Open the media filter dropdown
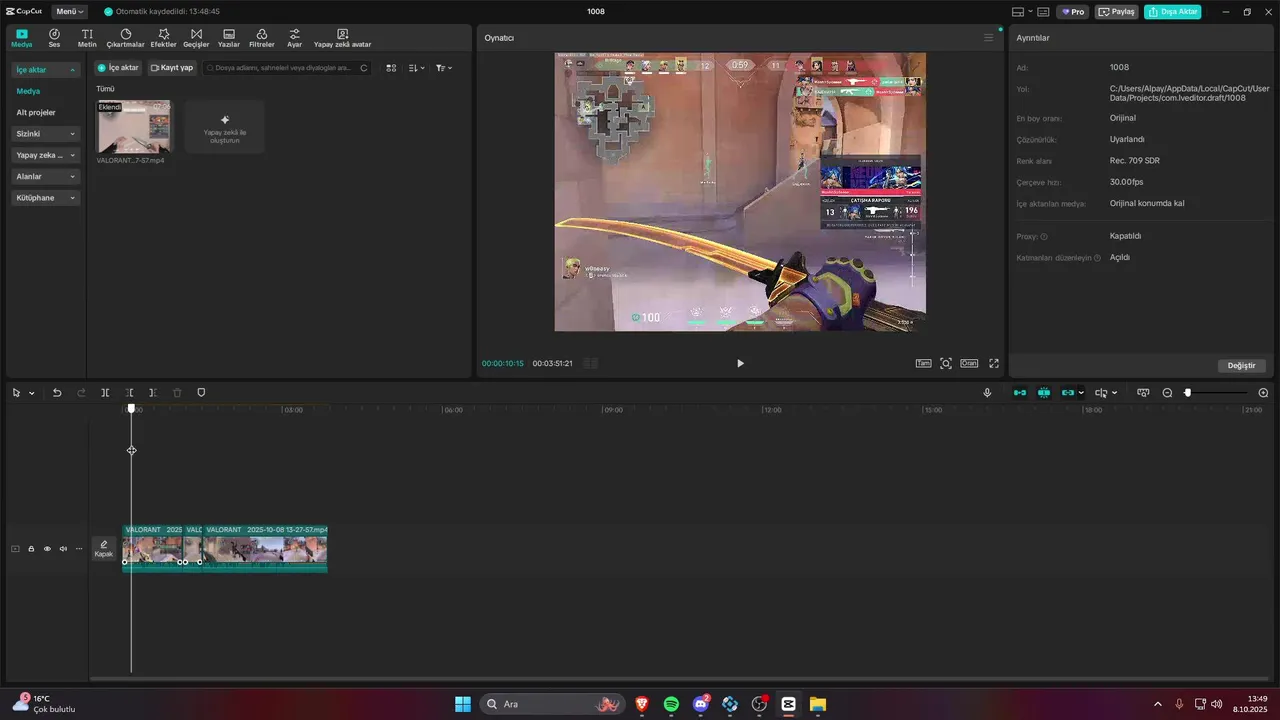This screenshot has width=1280, height=720. click(x=444, y=68)
